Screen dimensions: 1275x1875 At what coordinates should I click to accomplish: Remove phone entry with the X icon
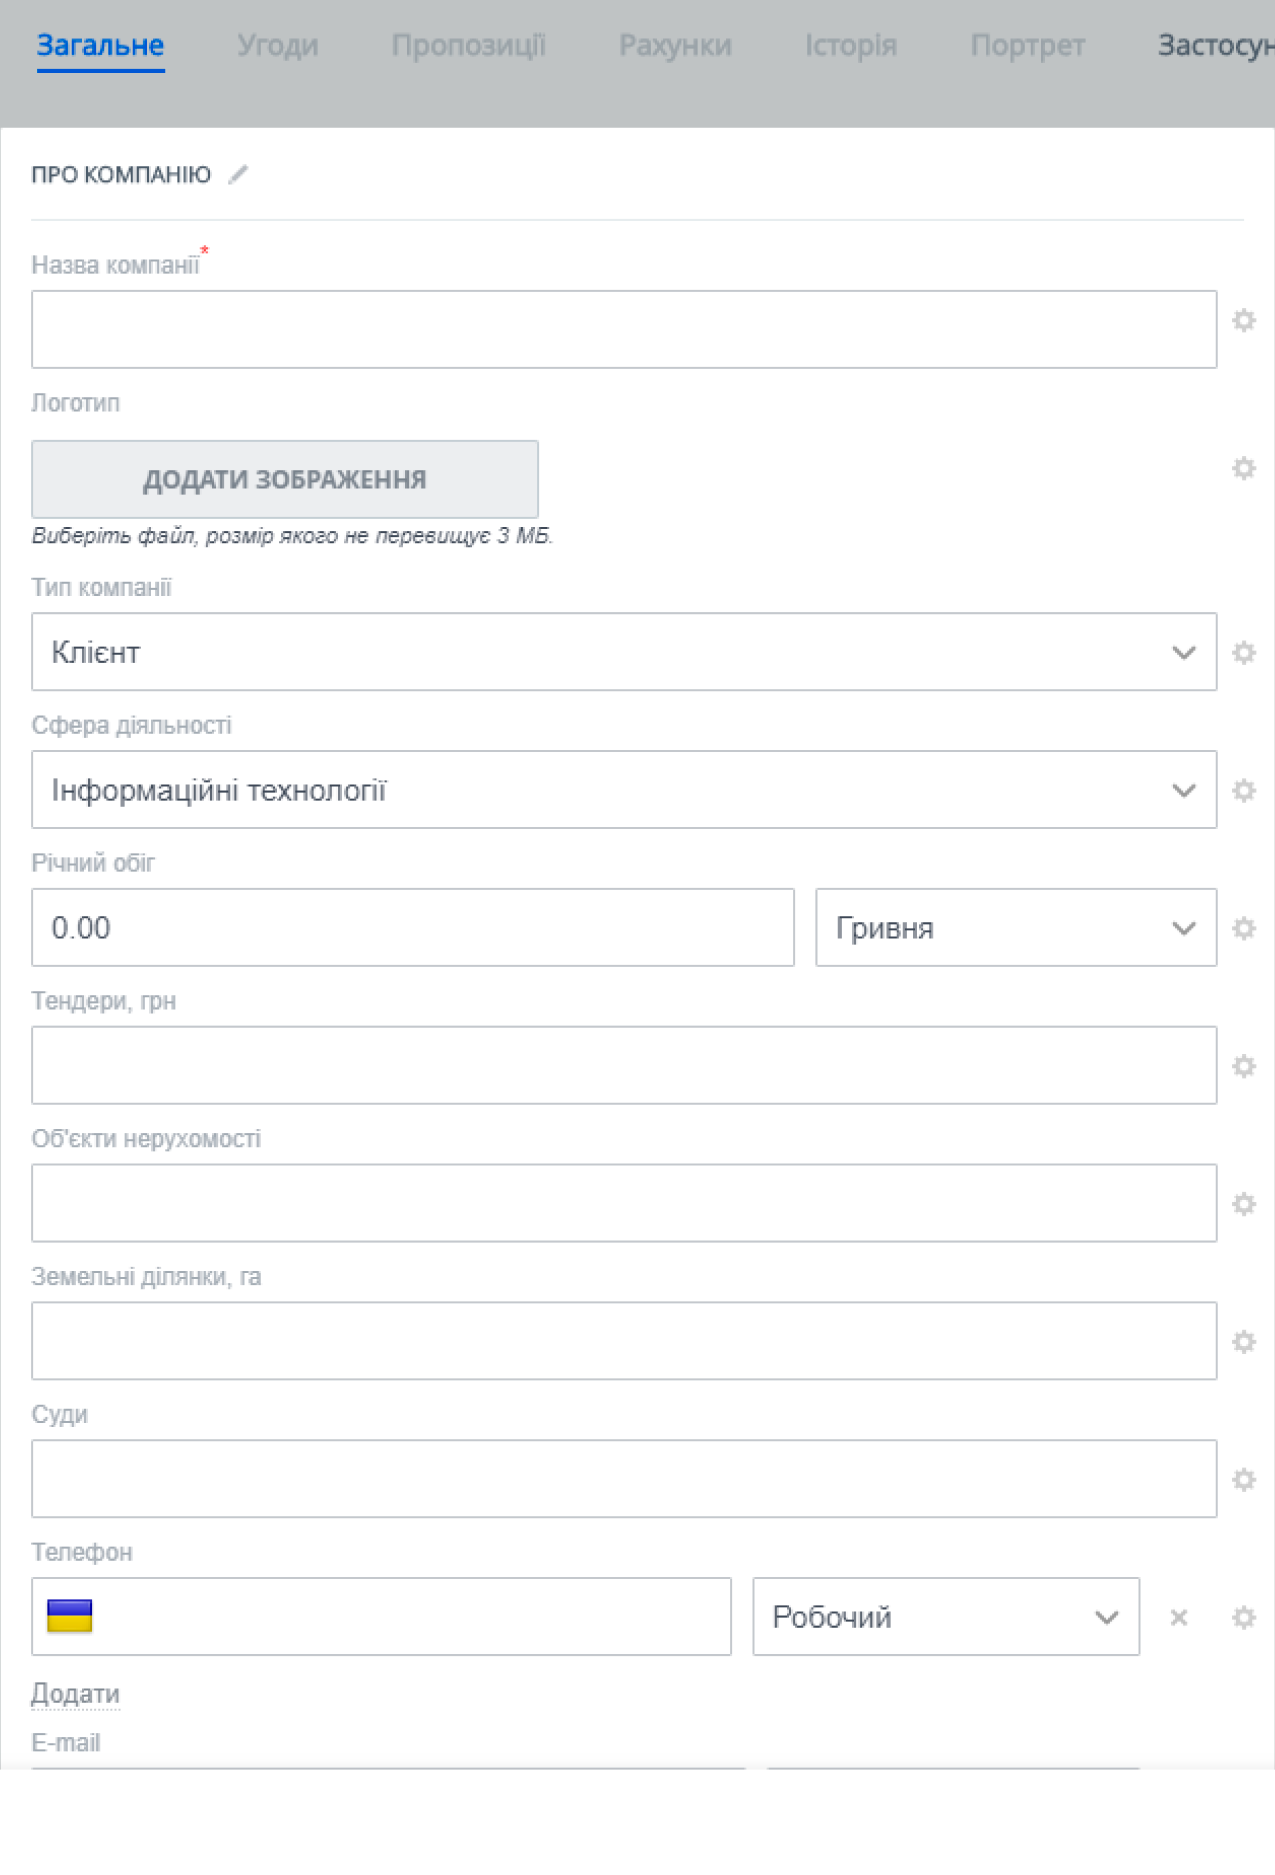(1179, 1617)
